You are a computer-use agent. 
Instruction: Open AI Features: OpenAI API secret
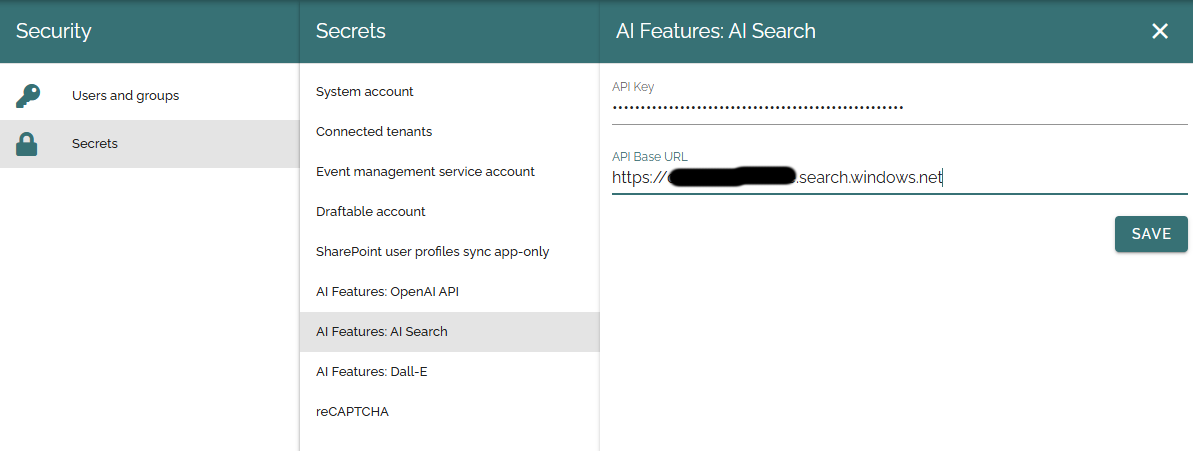point(450,292)
